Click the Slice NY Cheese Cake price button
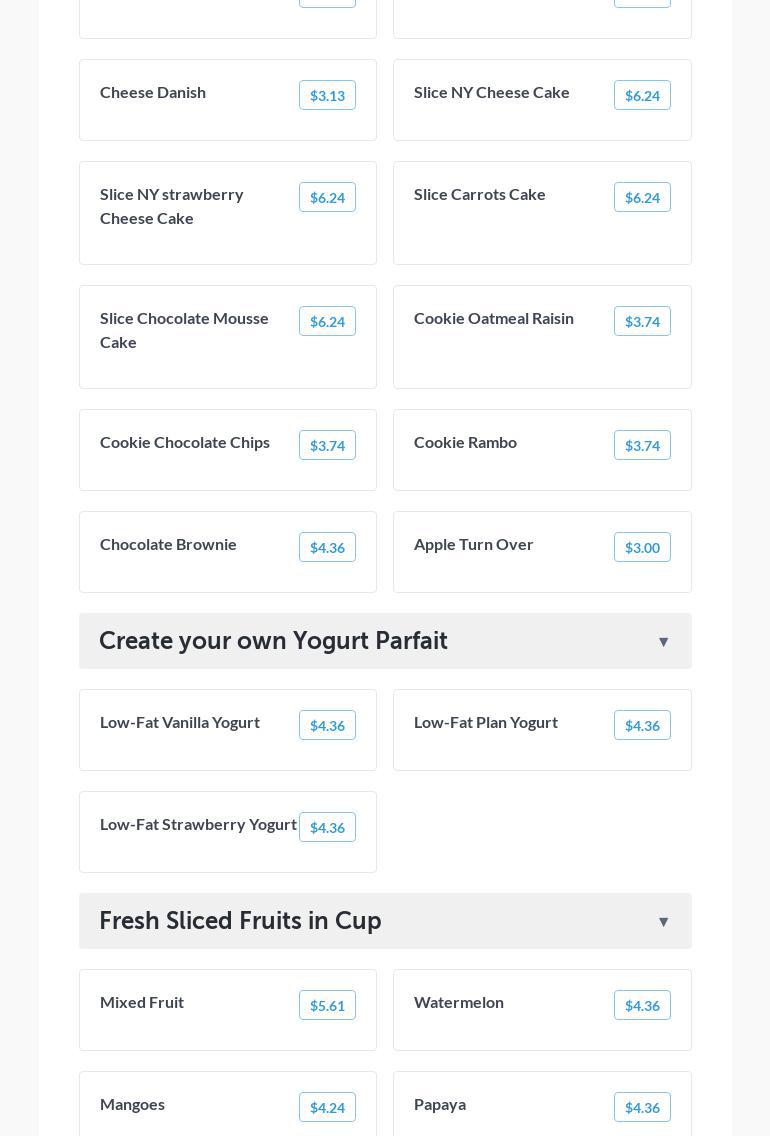This screenshot has height=1136, width=770. (642, 96)
